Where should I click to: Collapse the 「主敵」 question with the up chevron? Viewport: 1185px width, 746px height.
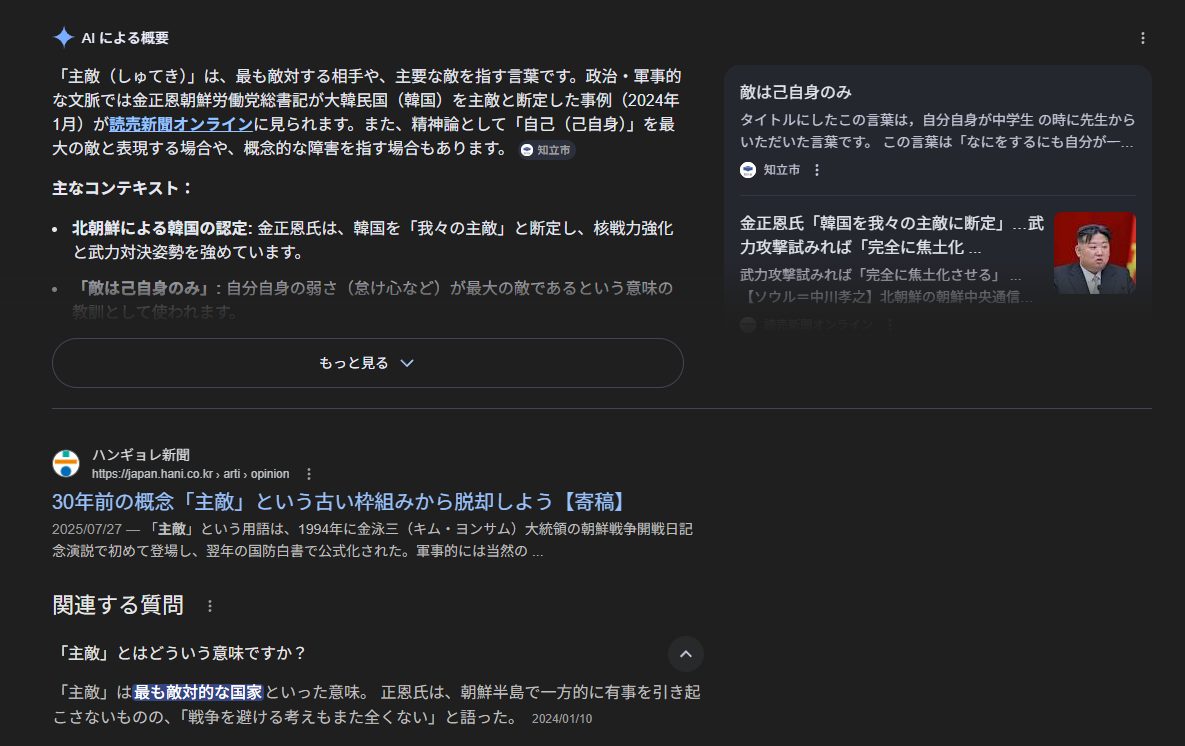coord(686,654)
